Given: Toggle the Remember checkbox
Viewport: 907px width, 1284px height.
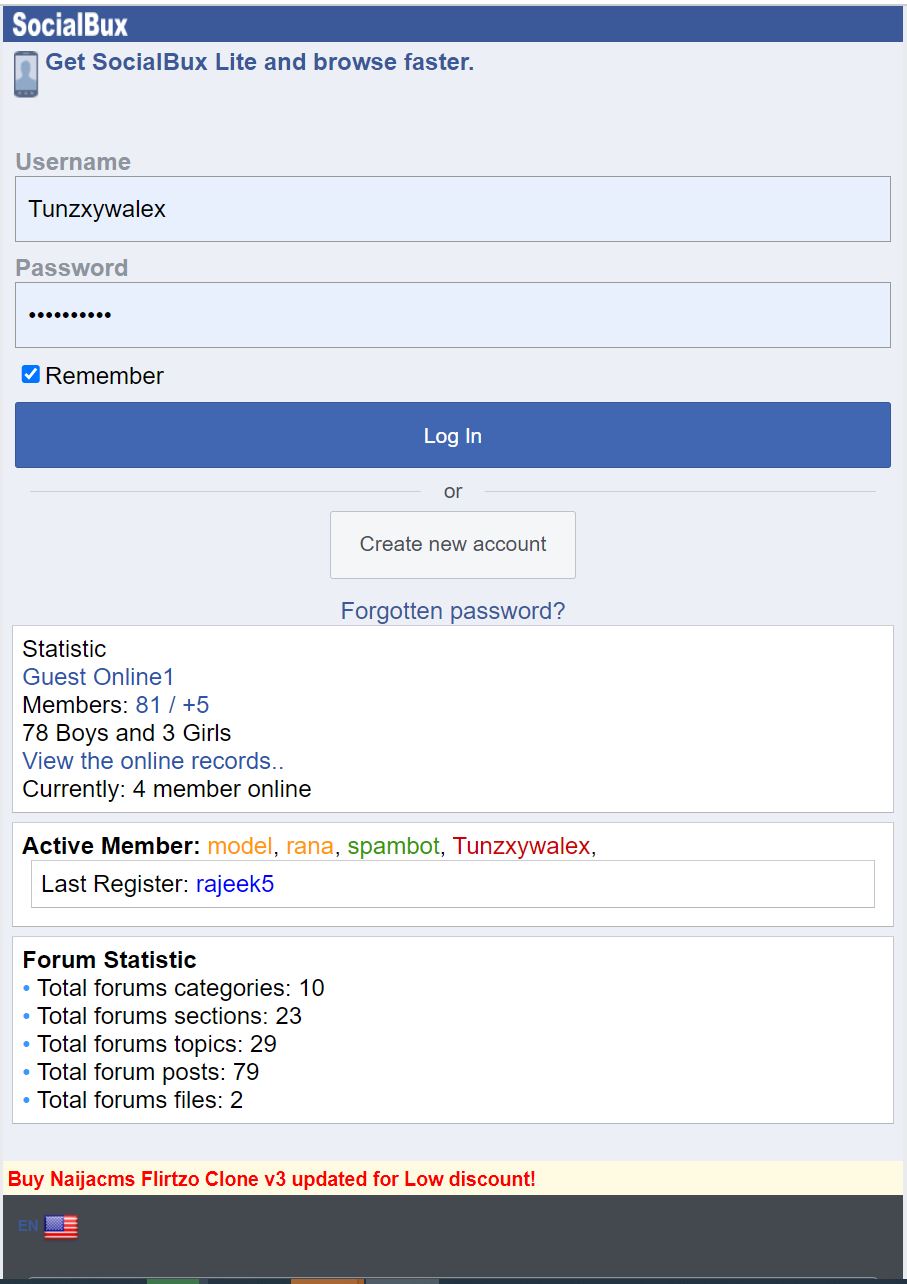Looking at the screenshot, I should pyautogui.click(x=31, y=375).
